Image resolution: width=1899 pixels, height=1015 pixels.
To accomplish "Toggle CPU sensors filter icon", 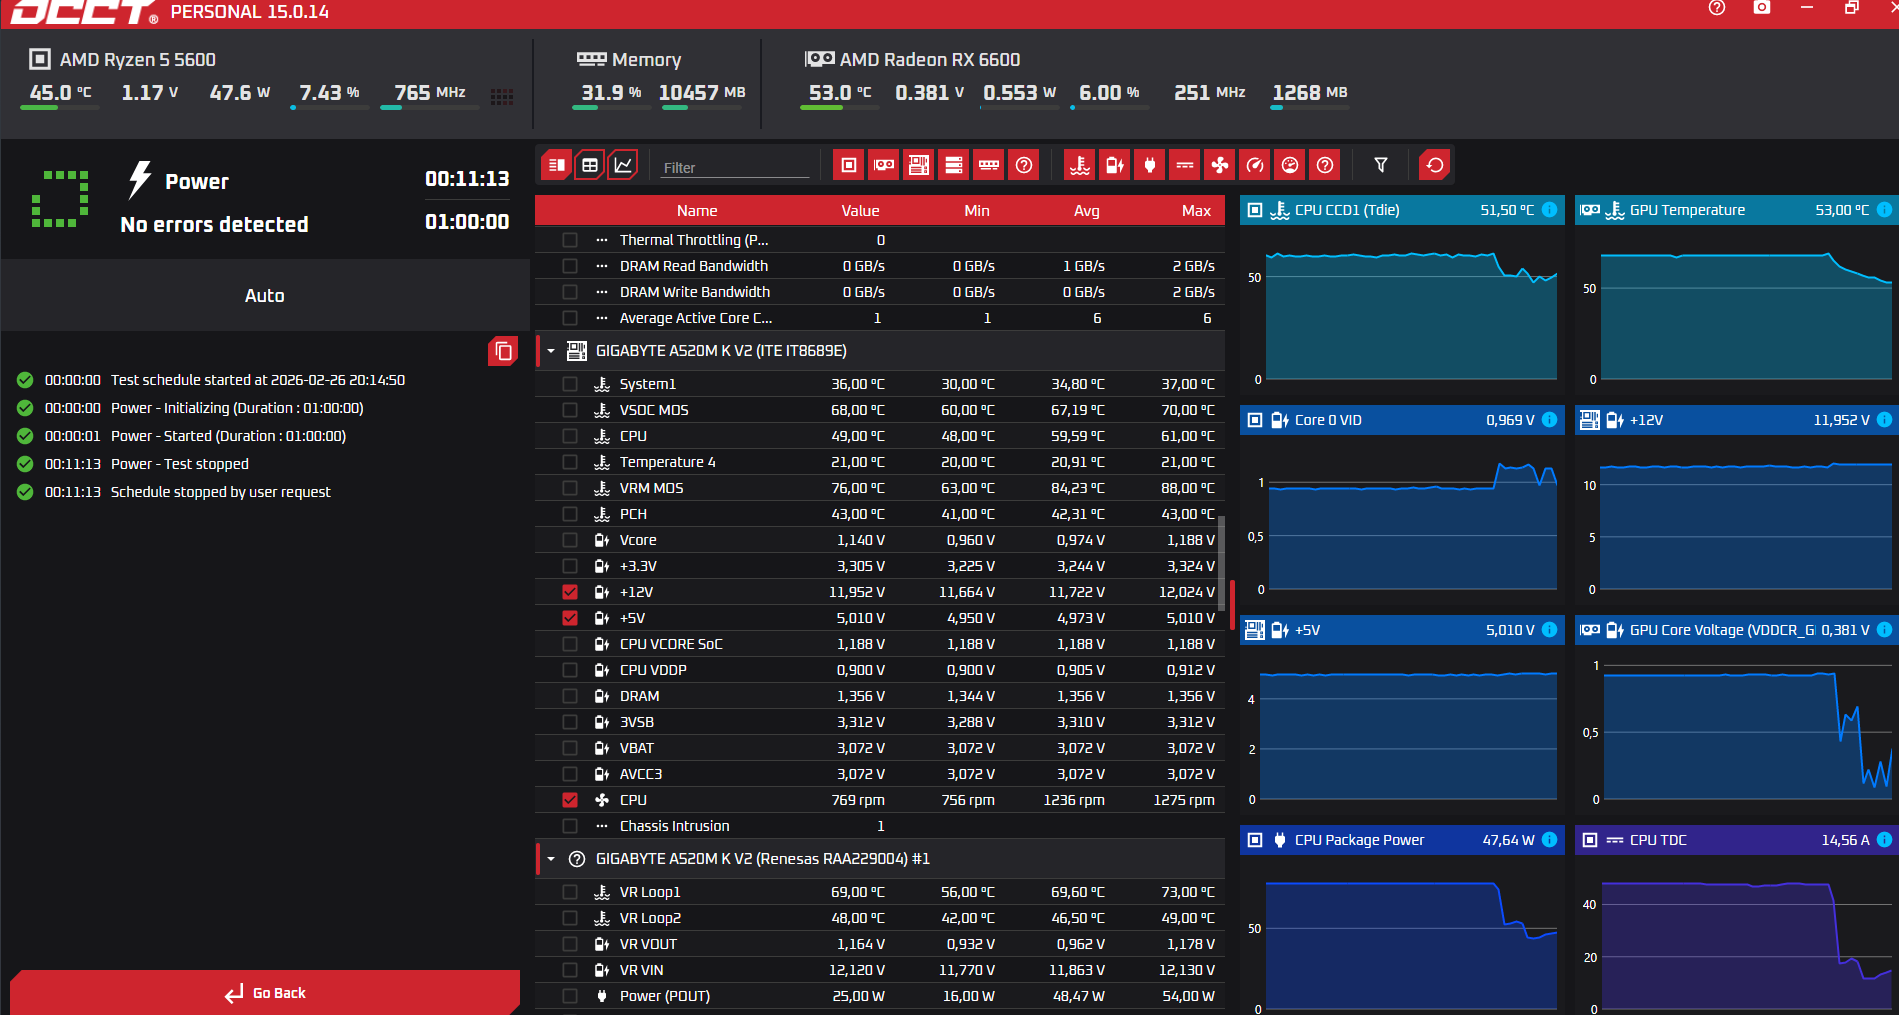I will point(849,165).
